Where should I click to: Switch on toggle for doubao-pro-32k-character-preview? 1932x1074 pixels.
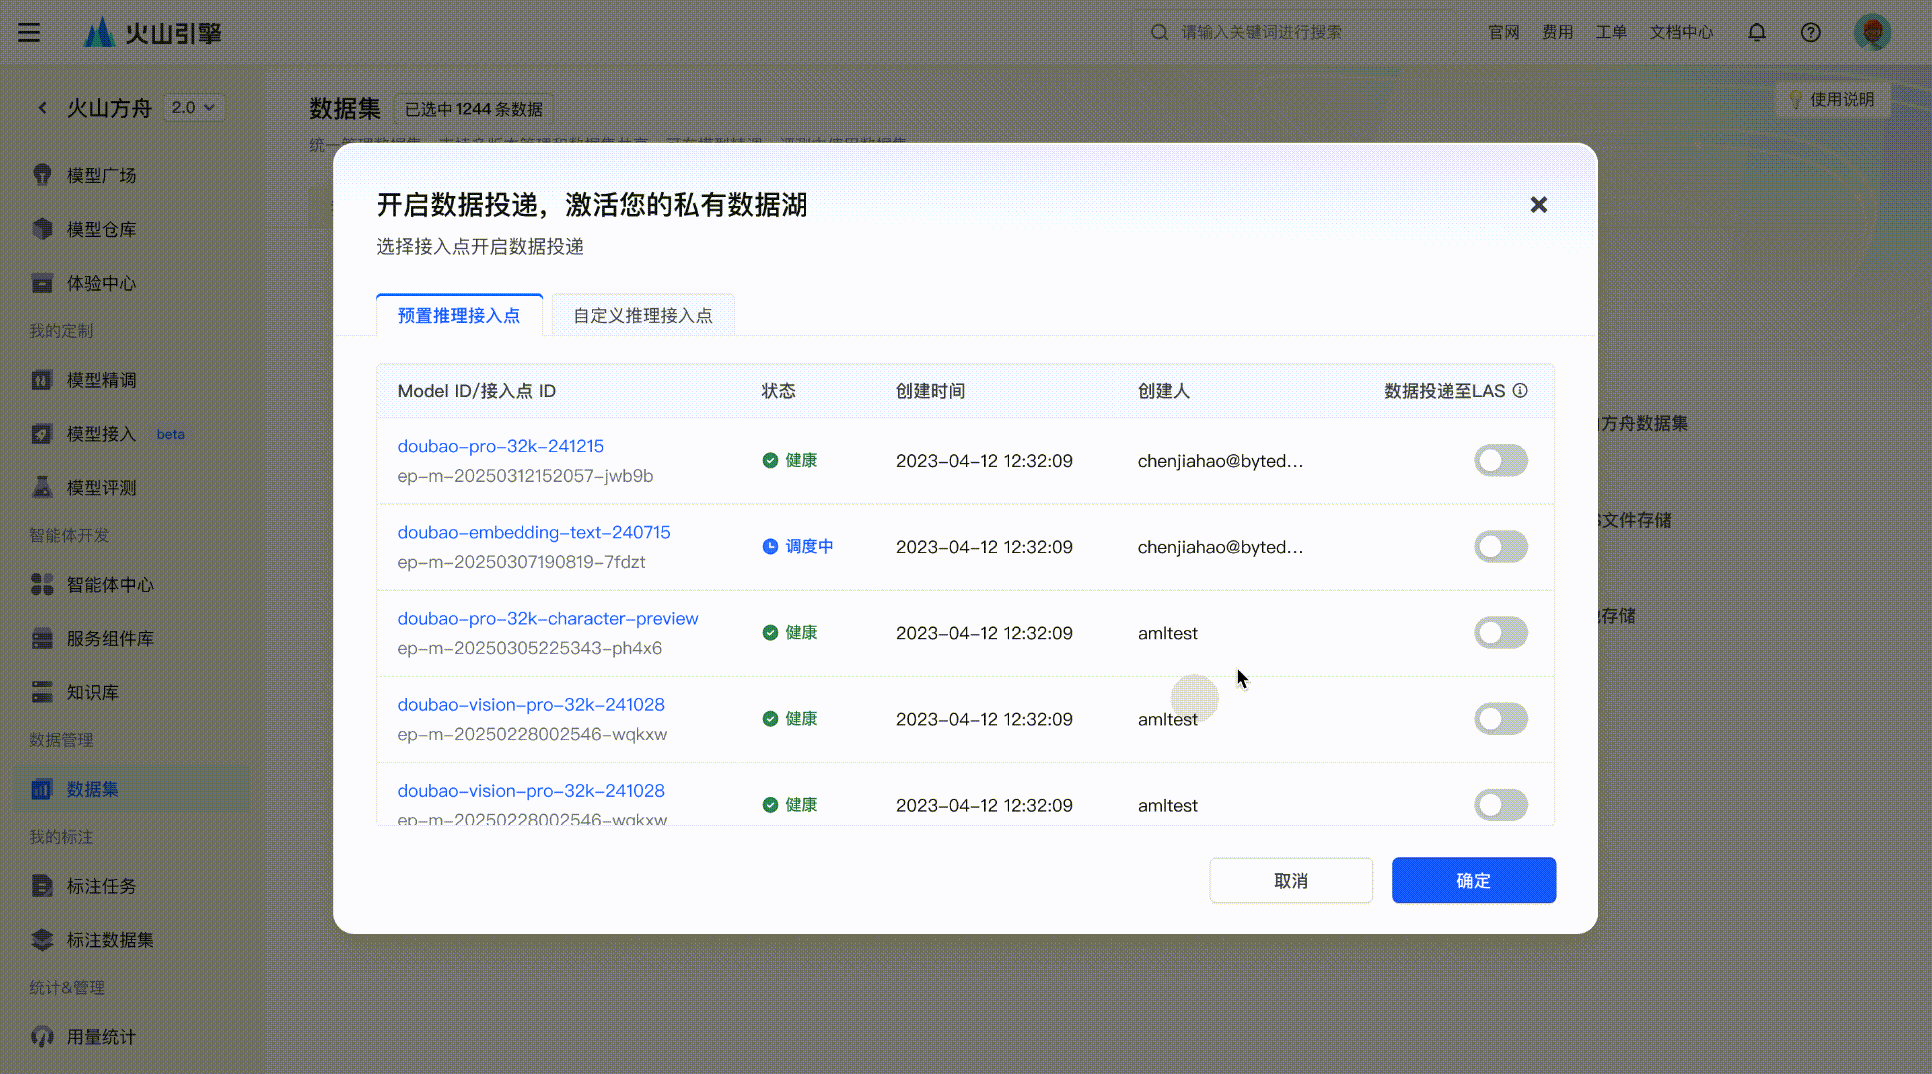click(1500, 633)
